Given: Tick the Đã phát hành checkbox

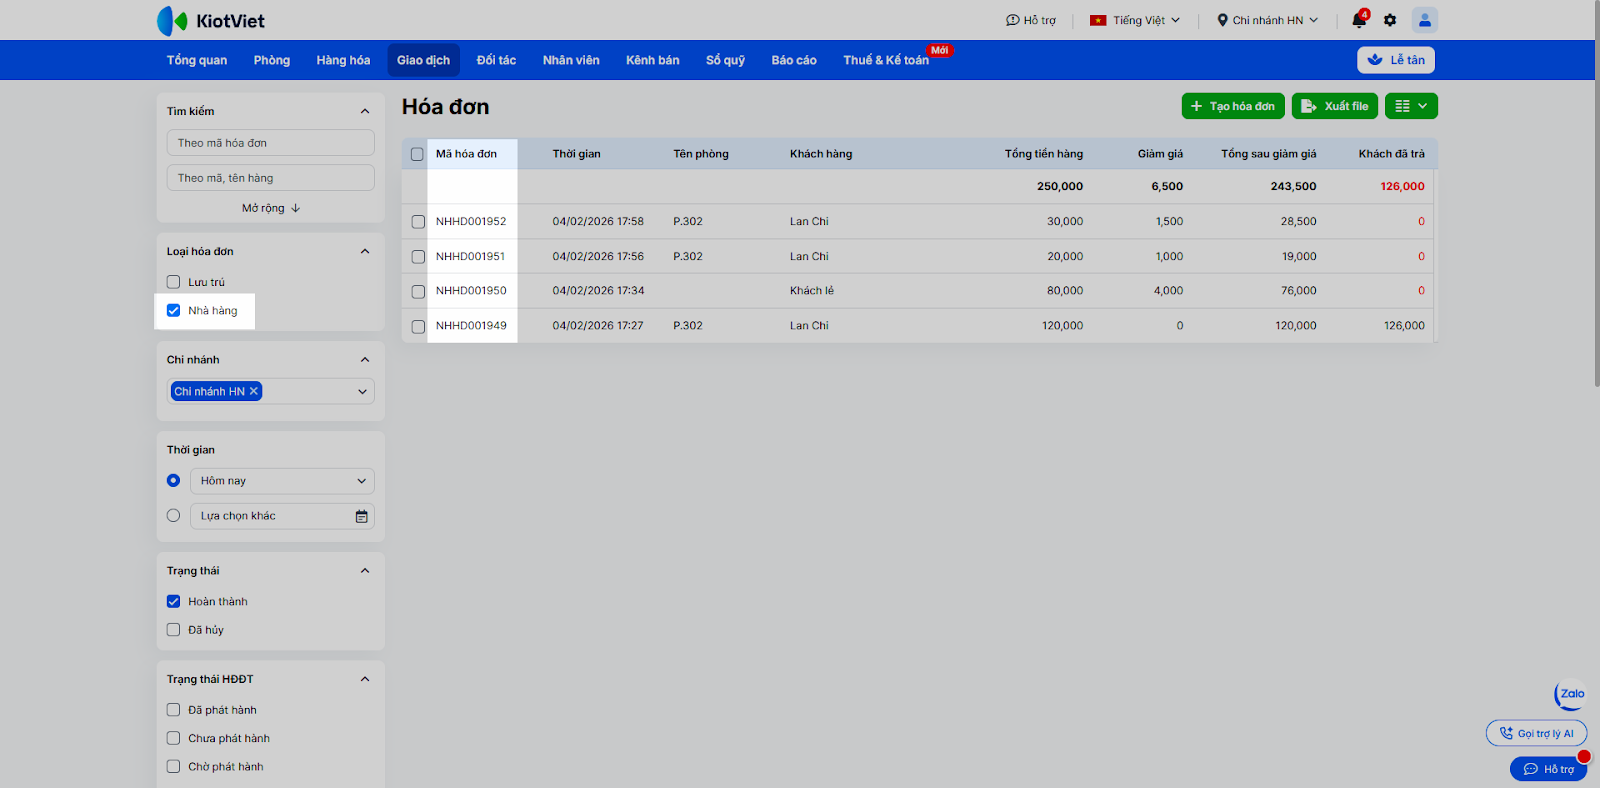Looking at the screenshot, I should (x=173, y=710).
